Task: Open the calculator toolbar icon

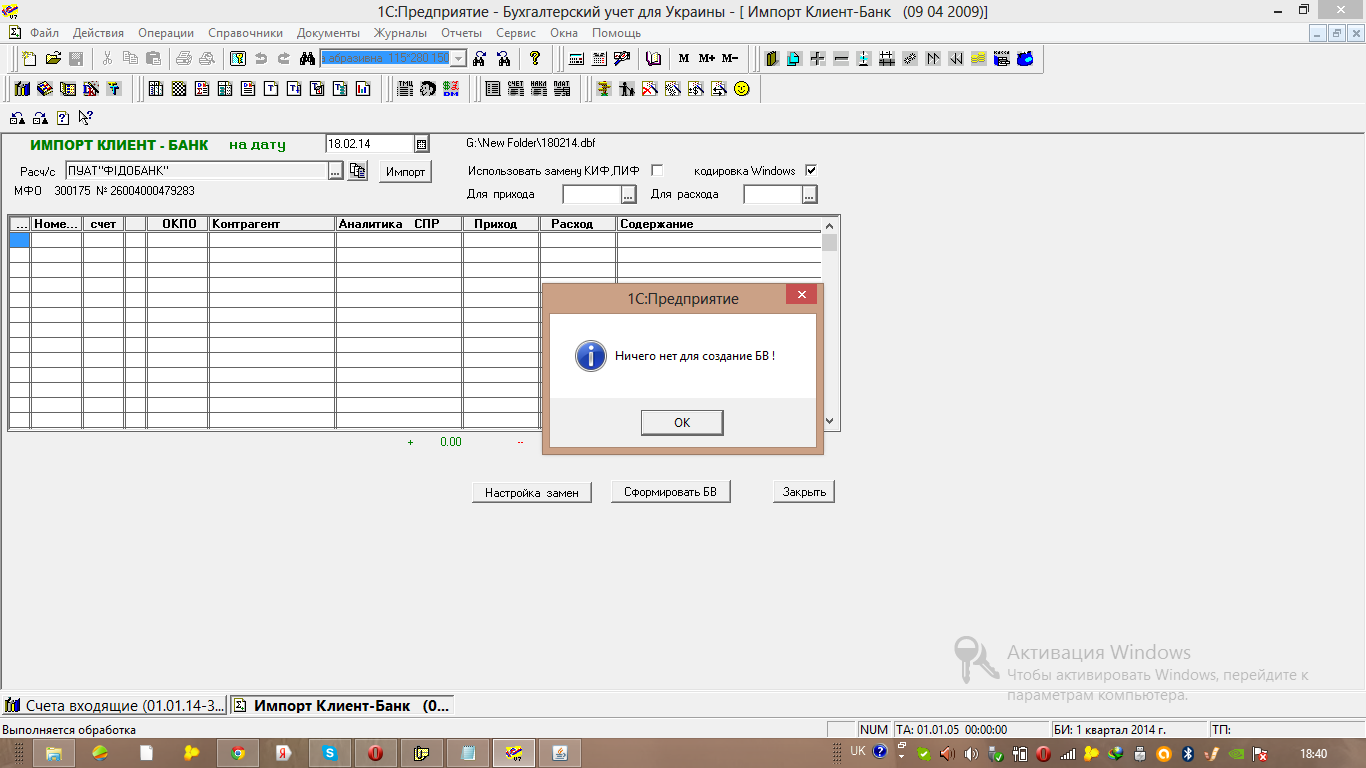Action: coord(577,58)
